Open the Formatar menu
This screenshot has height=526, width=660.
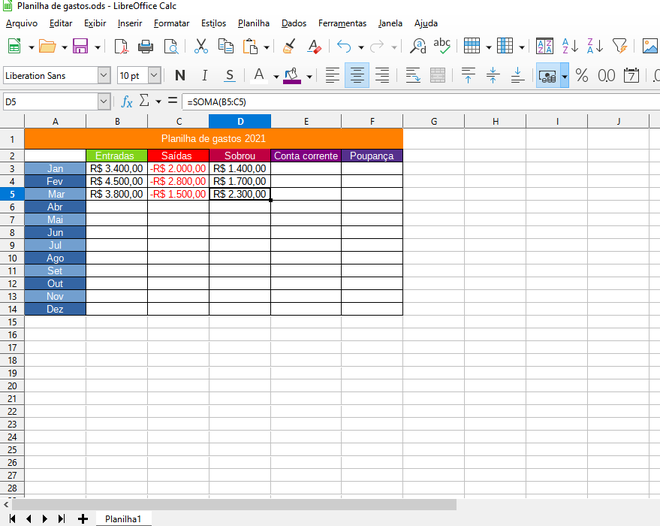coord(171,22)
